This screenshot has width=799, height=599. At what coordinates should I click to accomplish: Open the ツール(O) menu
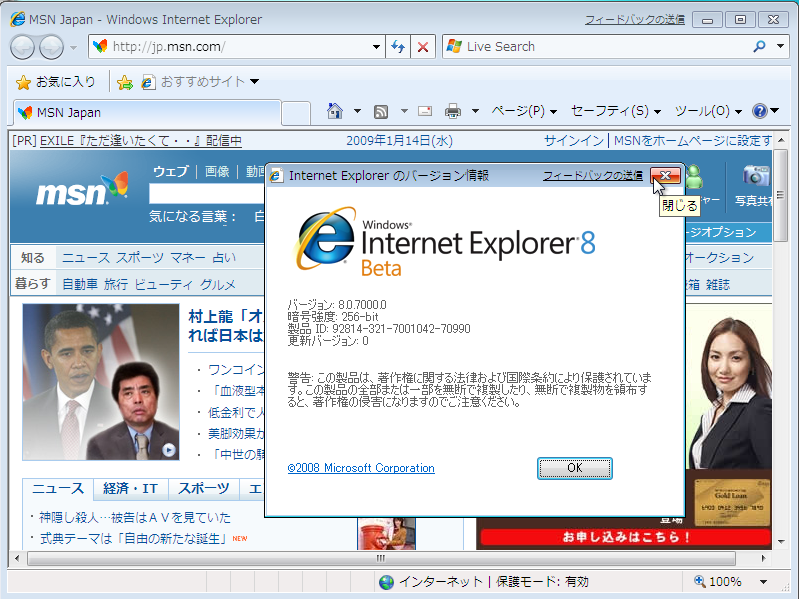tap(708, 111)
